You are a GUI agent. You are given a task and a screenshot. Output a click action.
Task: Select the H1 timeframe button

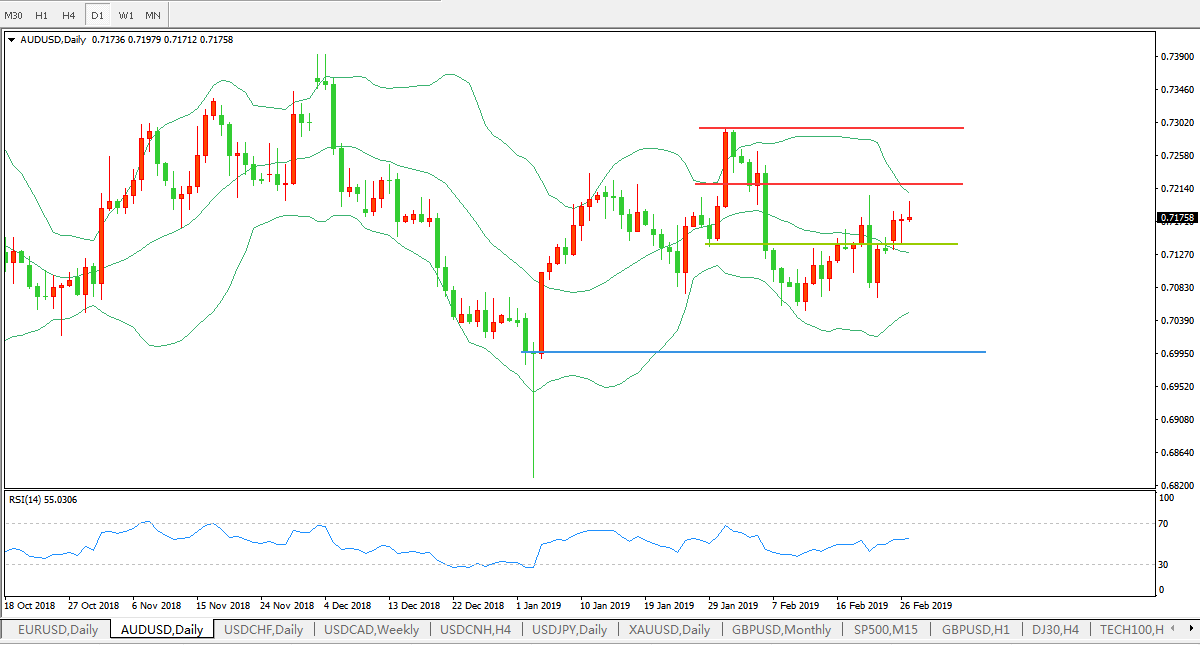pyautogui.click(x=41, y=15)
